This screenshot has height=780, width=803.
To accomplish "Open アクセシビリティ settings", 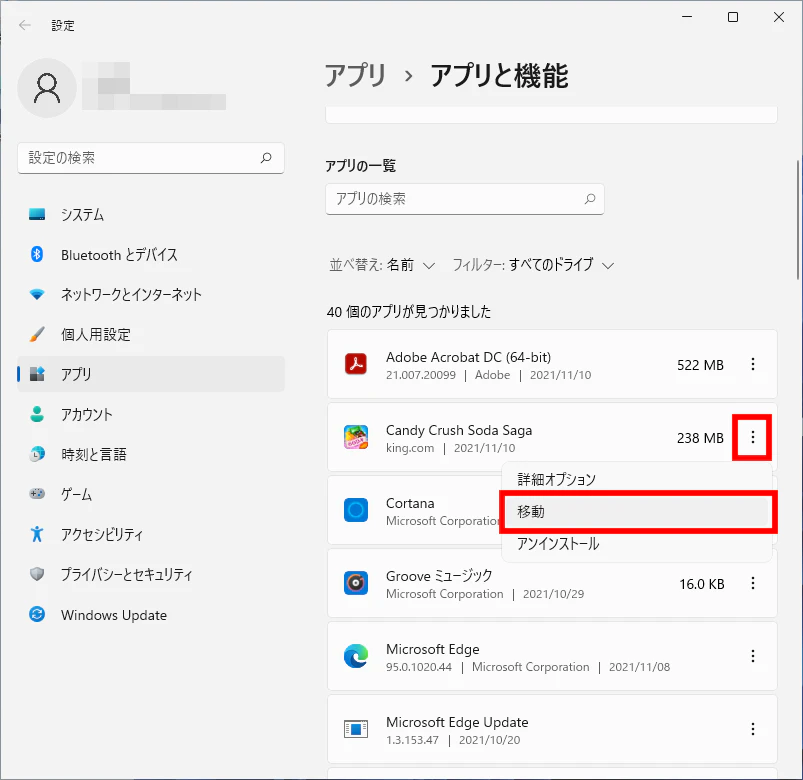I will pyautogui.click(x=151, y=534).
